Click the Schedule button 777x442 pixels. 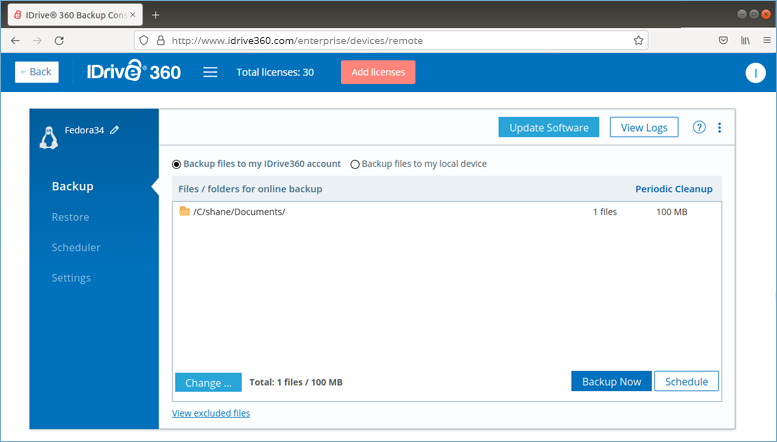[686, 381]
